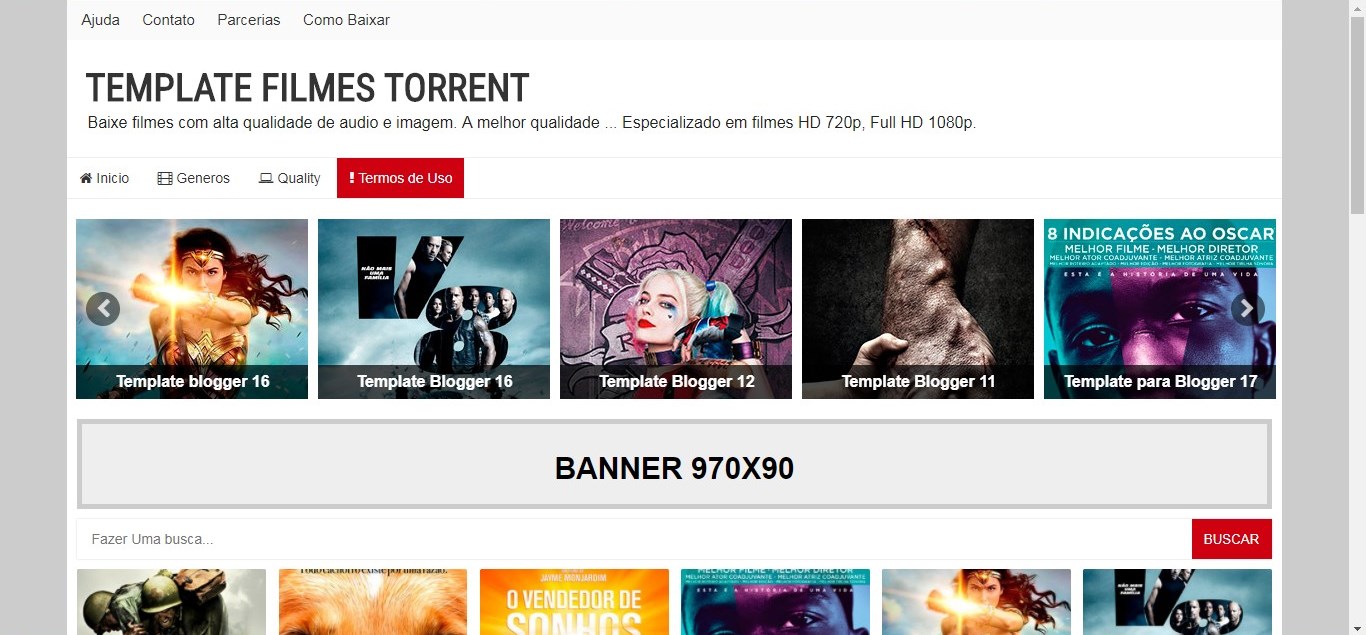Switch to the Termos de Uso tab

[x=400, y=178]
